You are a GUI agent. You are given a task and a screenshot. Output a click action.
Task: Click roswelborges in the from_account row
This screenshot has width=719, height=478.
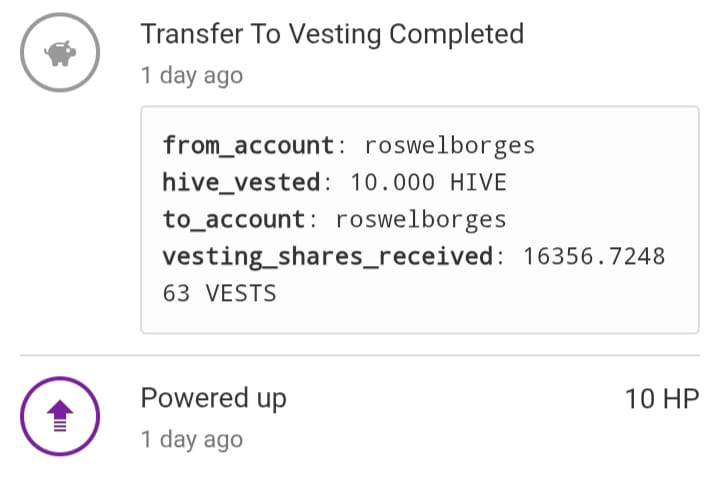coord(450,146)
